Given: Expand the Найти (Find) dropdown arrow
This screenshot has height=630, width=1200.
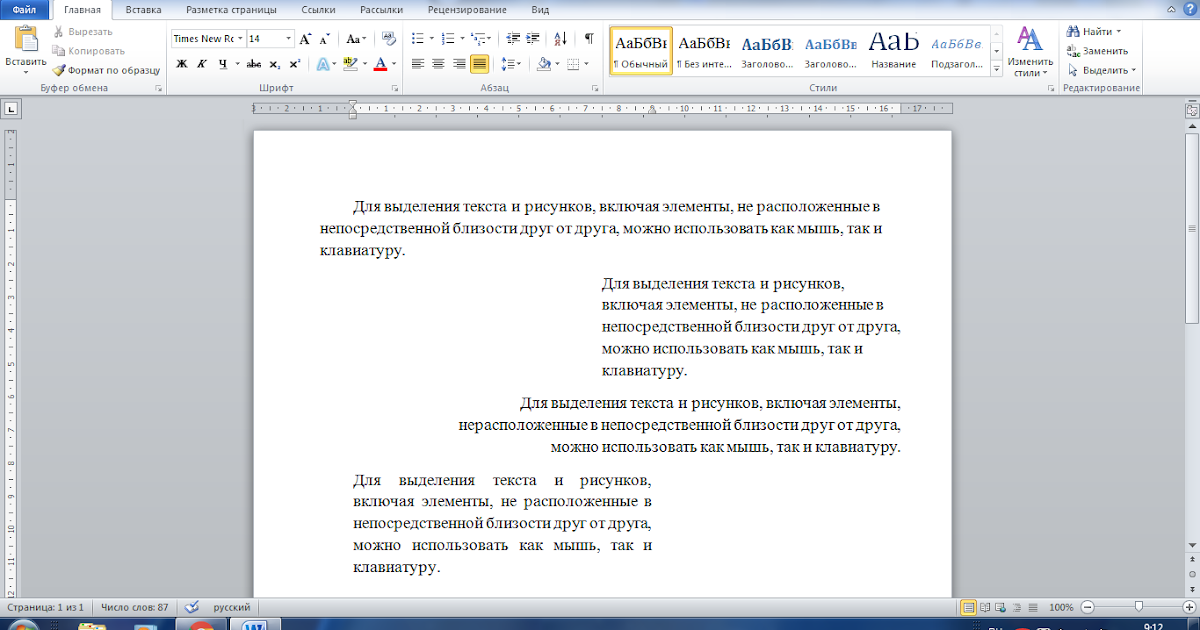Looking at the screenshot, I should click(1120, 32).
